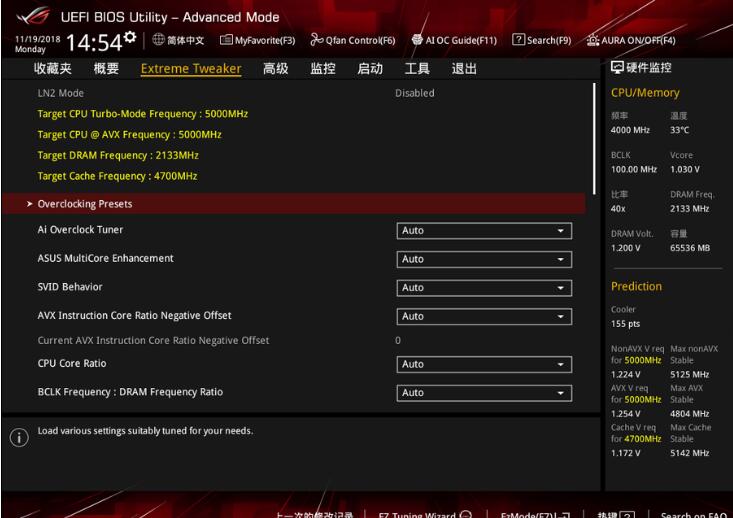733x518 pixels.
Task: Click SVID Behavior label
Action: 70,287
